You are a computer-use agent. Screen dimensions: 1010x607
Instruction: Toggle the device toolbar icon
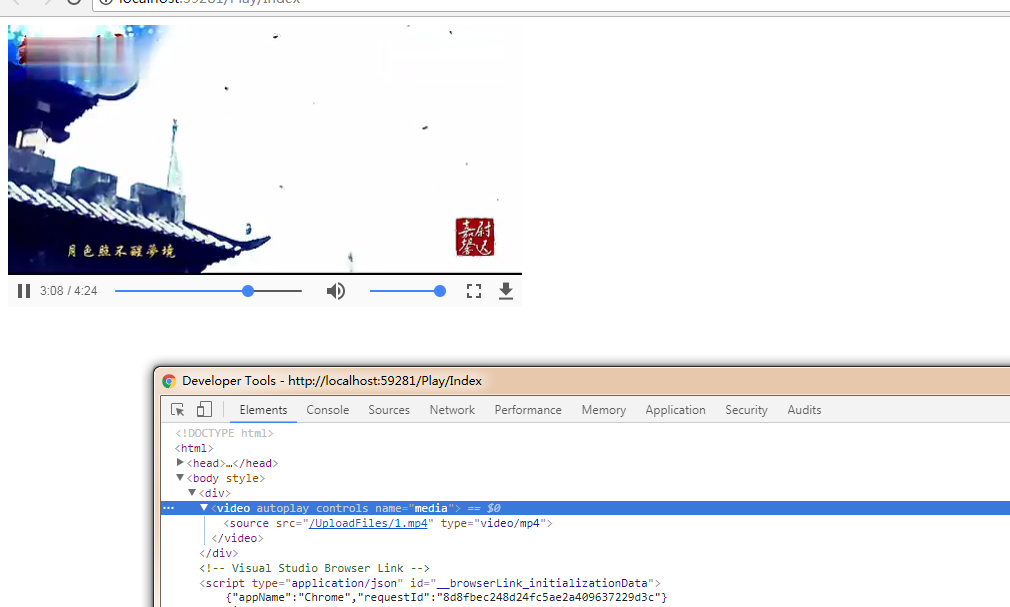(204, 410)
